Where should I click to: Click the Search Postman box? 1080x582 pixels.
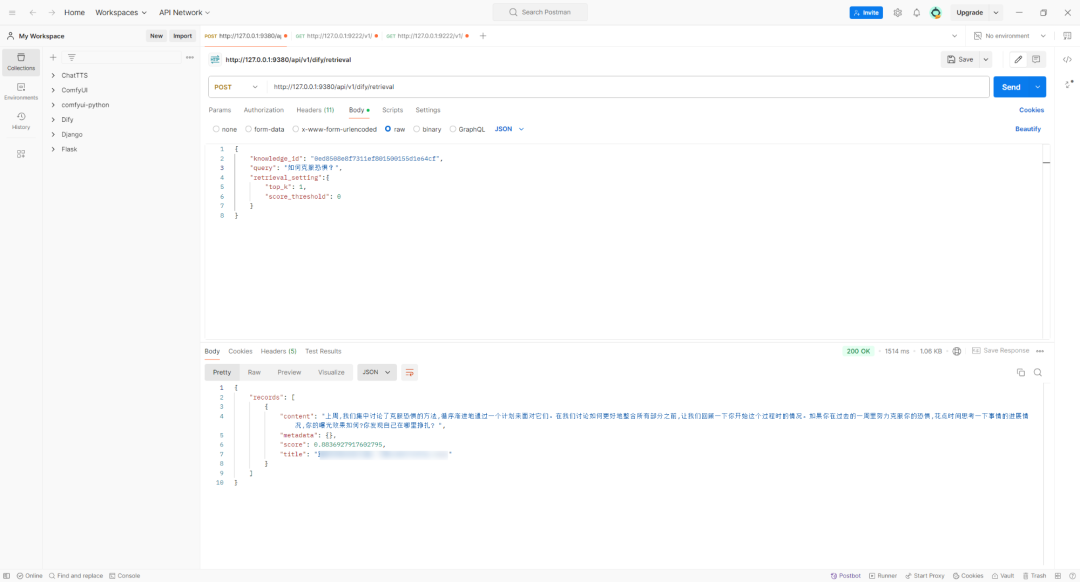540,12
